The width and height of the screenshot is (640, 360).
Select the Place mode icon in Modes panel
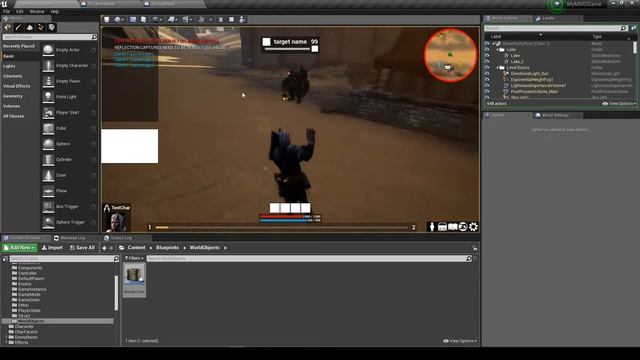[7, 27]
